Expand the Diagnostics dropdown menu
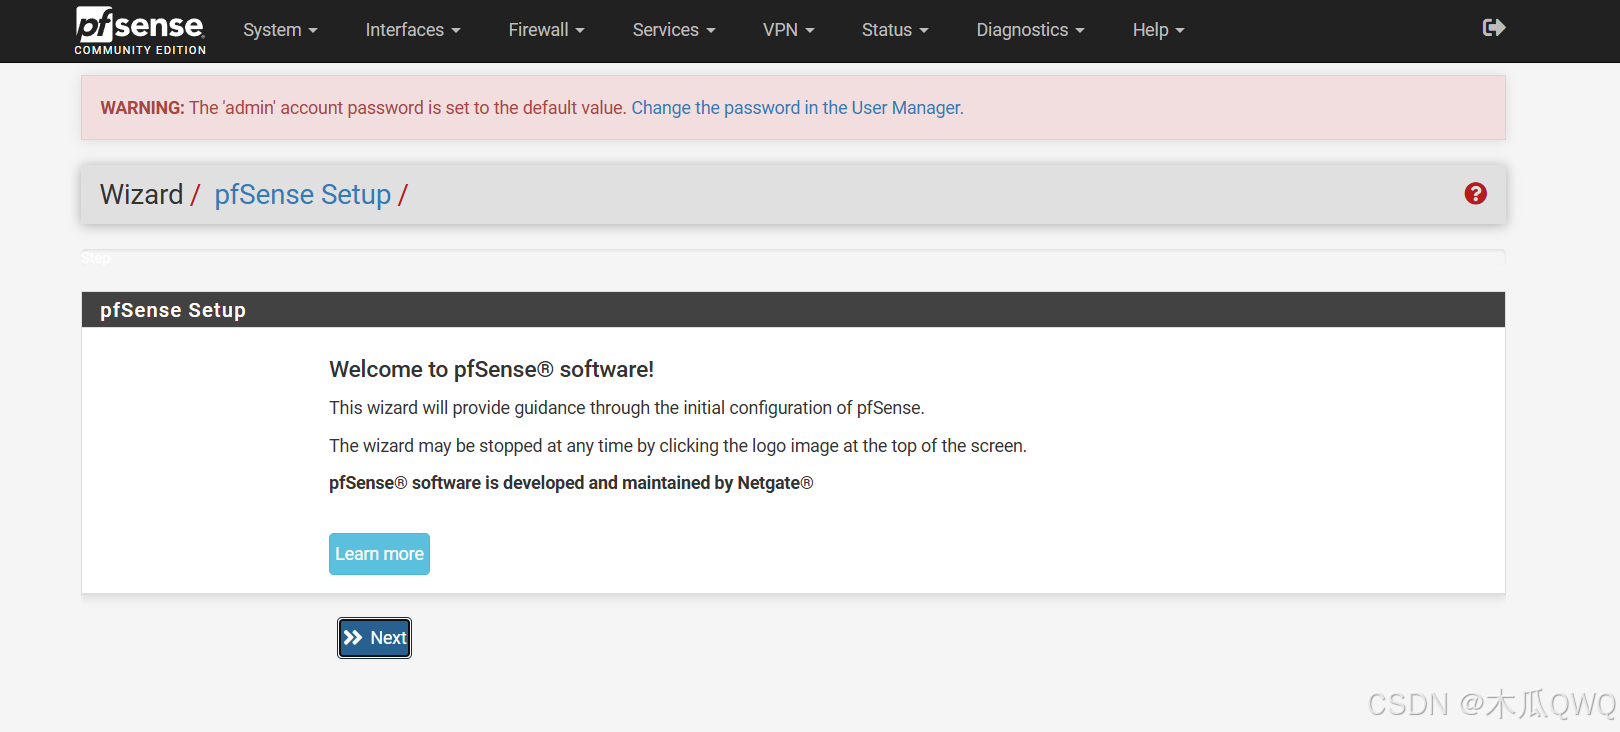Image resolution: width=1620 pixels, height=732 pixels. (x=1030, y=30)
